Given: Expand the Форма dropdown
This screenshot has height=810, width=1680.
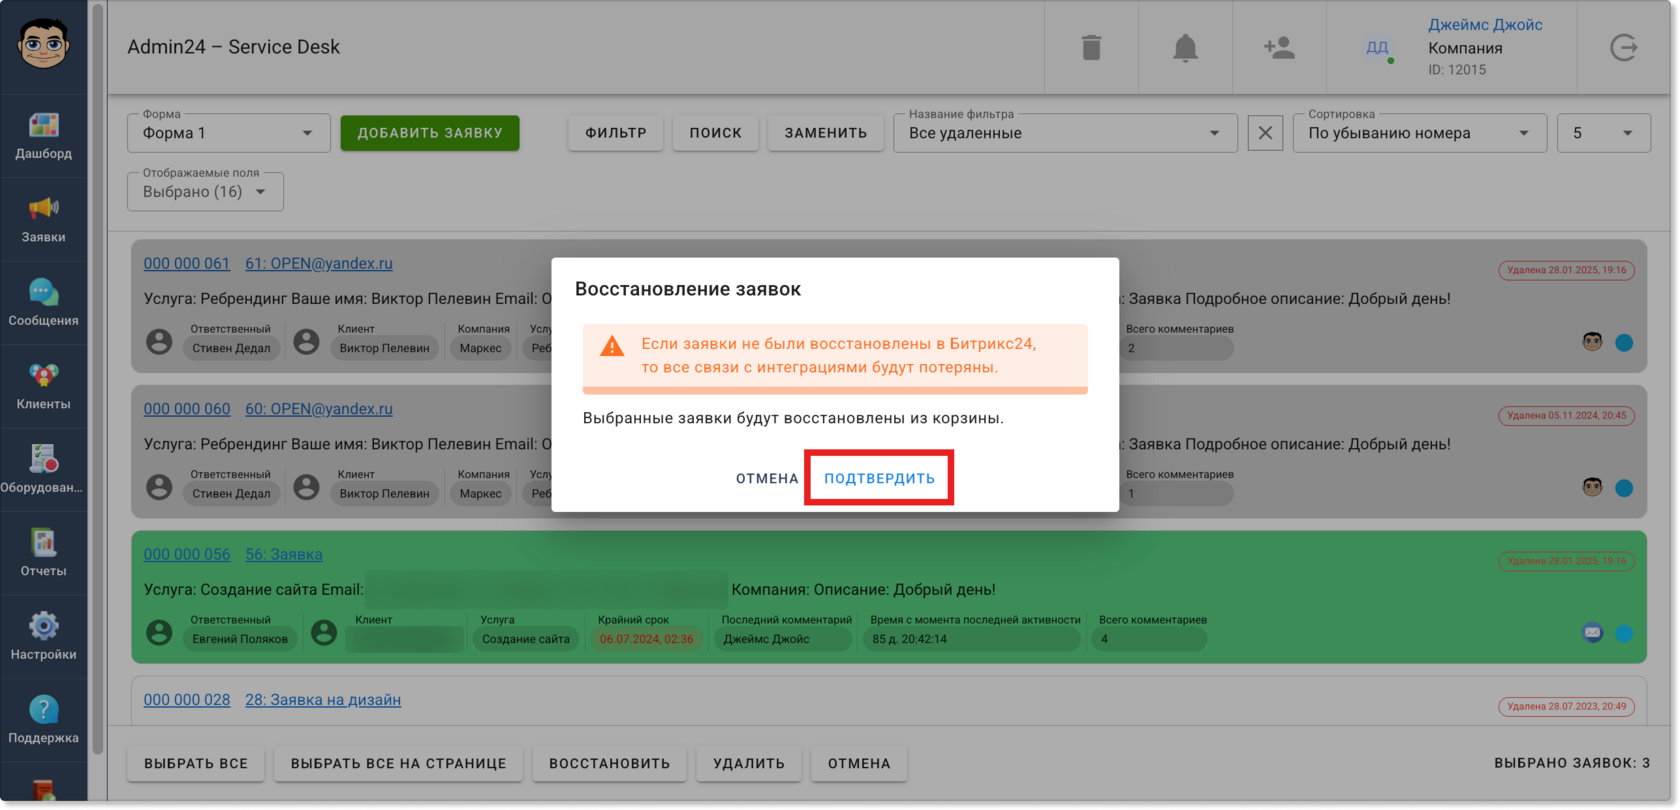Looking at the screenshot, I should pos(229,133).
